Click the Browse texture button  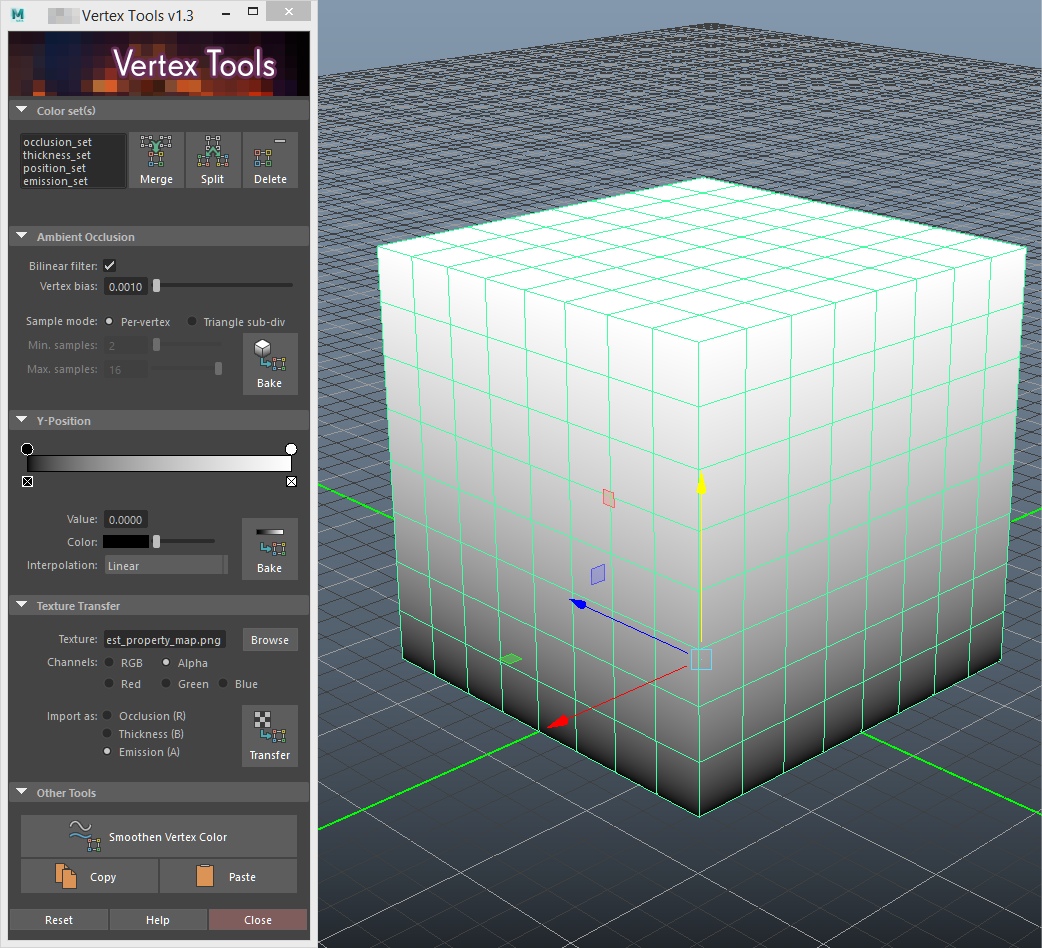tap(270, 640)
